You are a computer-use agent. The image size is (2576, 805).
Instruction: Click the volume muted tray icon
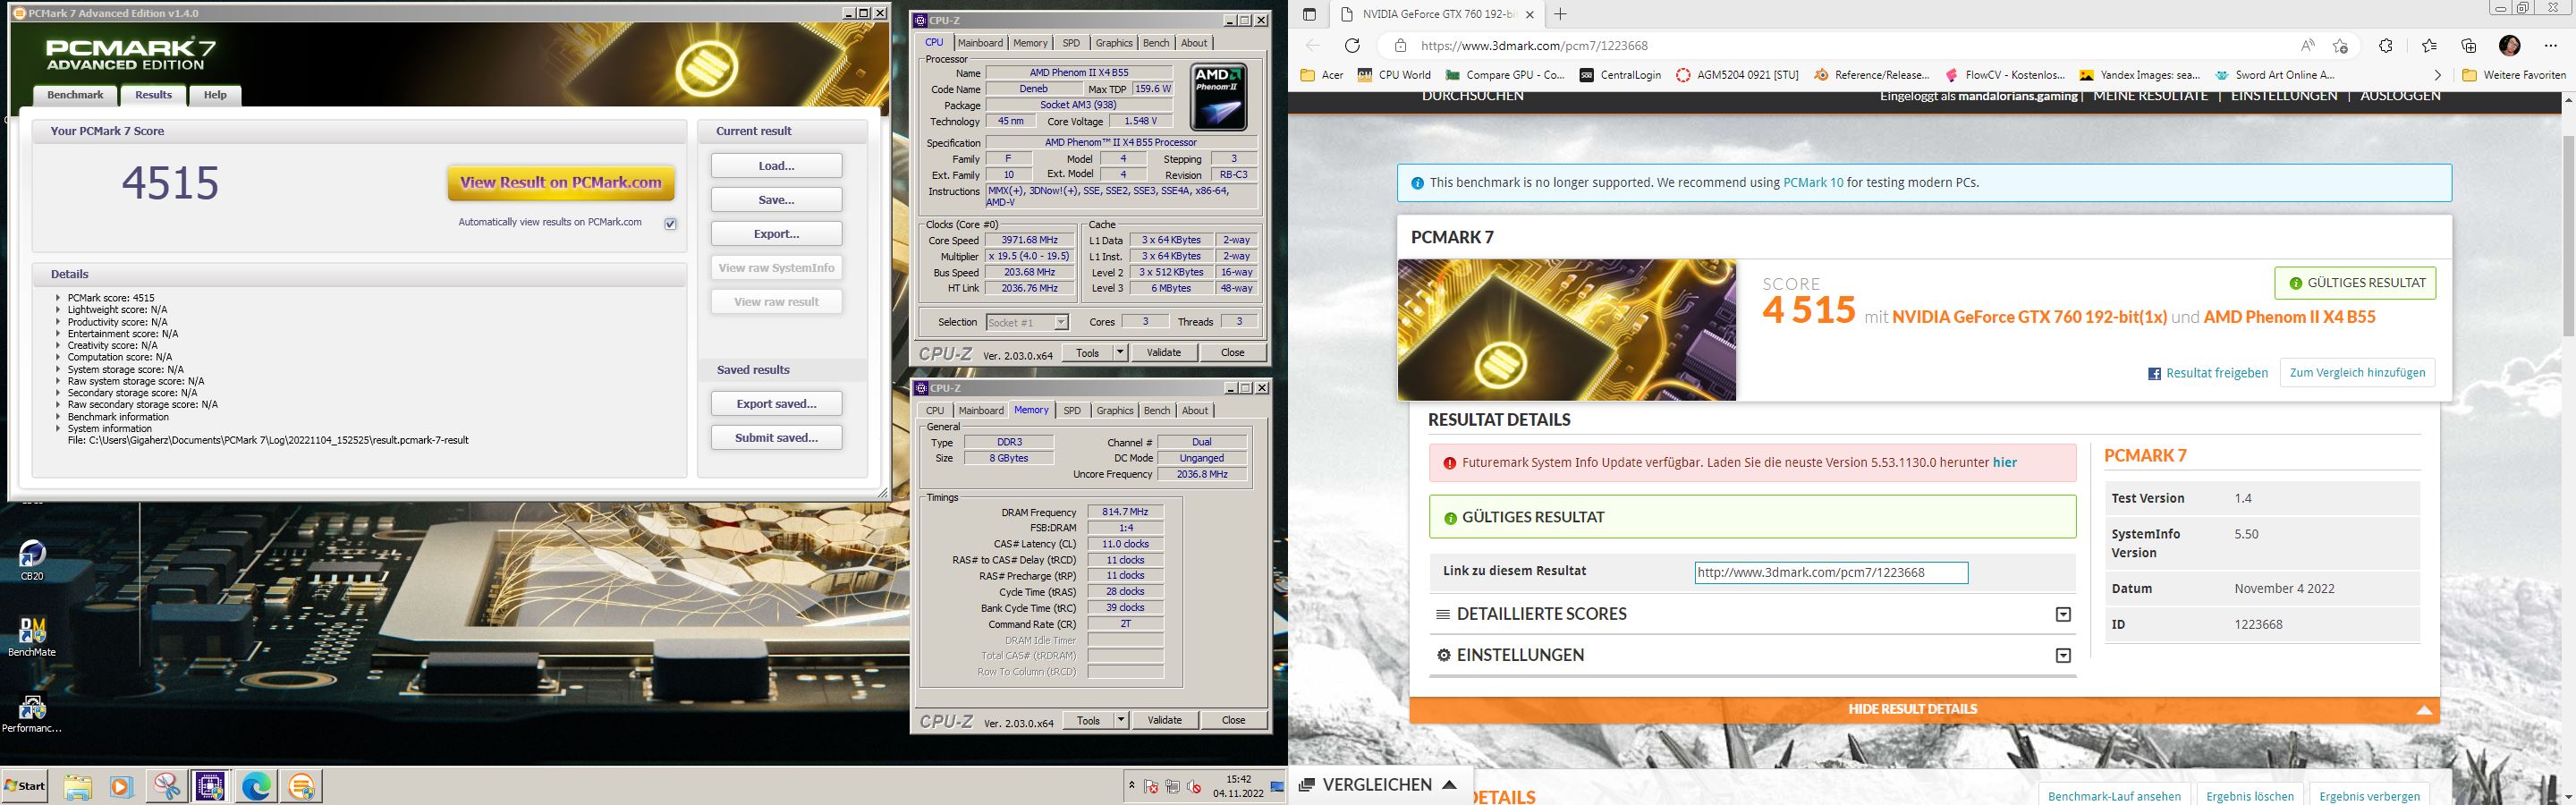(1193, 786)
